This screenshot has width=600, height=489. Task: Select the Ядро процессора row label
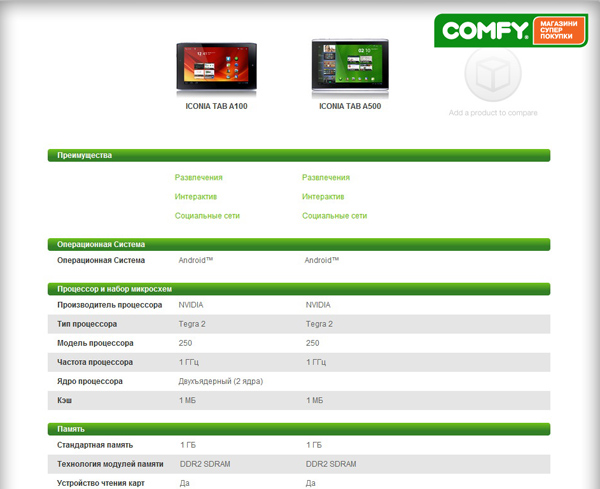(90, 381)
